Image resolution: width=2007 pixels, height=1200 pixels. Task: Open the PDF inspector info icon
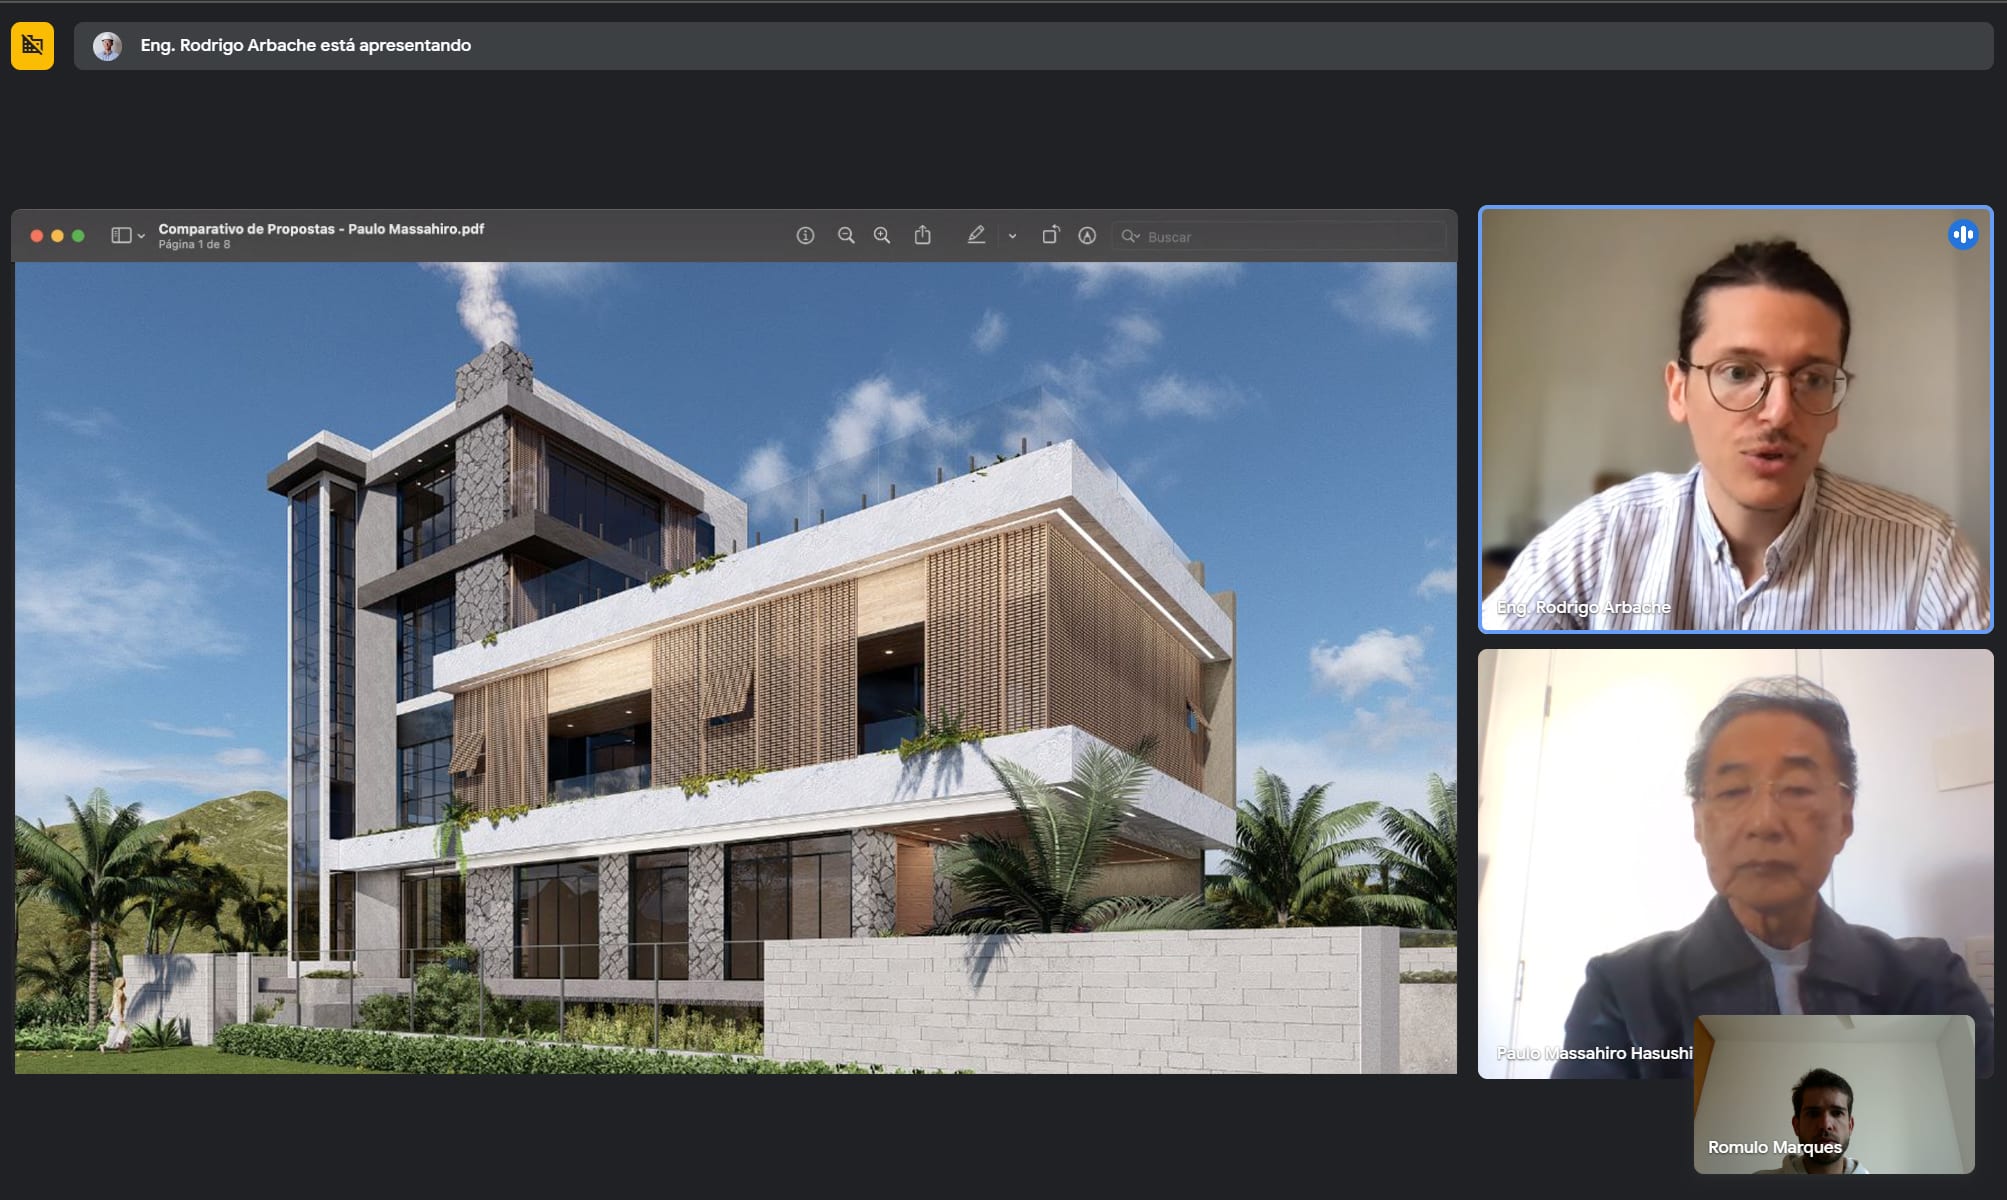click(x=805, y=236)
